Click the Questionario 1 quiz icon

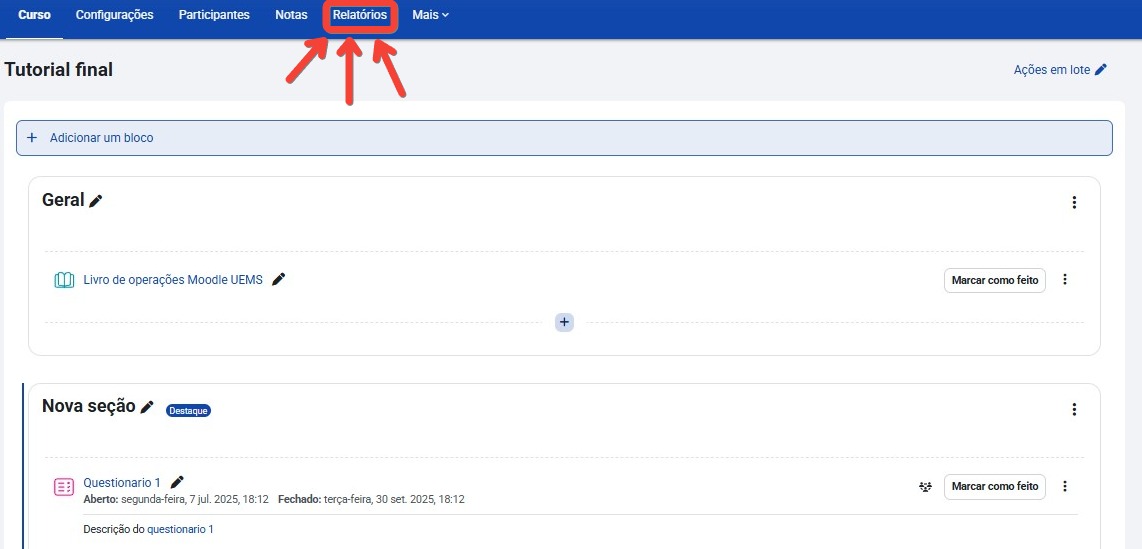tap(64, 486)
